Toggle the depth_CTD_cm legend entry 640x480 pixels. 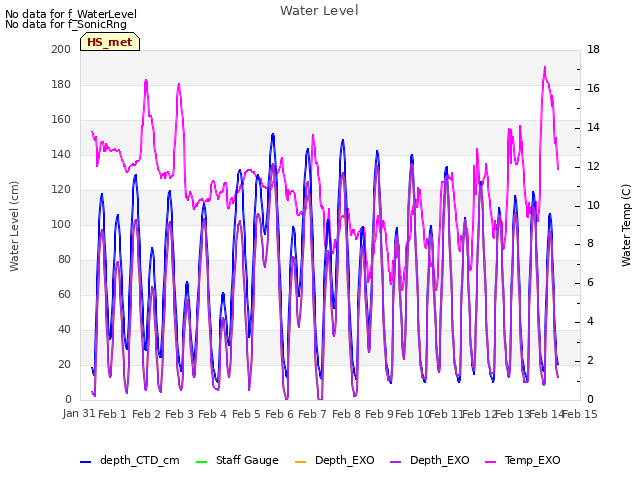pyautogui.click(x=129, y=460)
